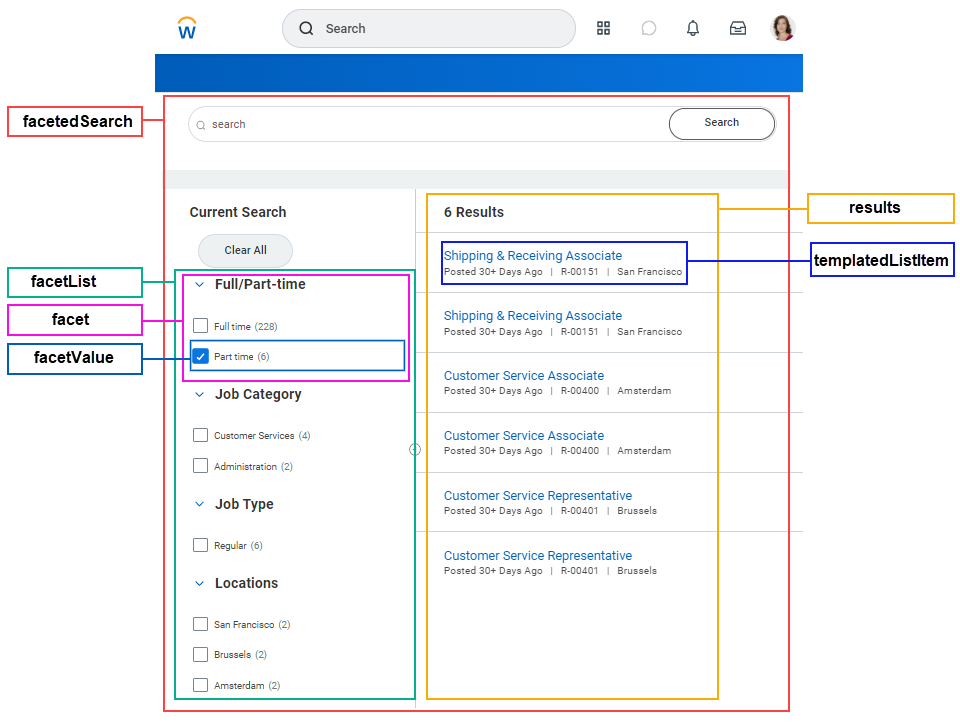The image size is (960, 723).
Task: Click the Search button in faceted search
Action: [722, 124]
